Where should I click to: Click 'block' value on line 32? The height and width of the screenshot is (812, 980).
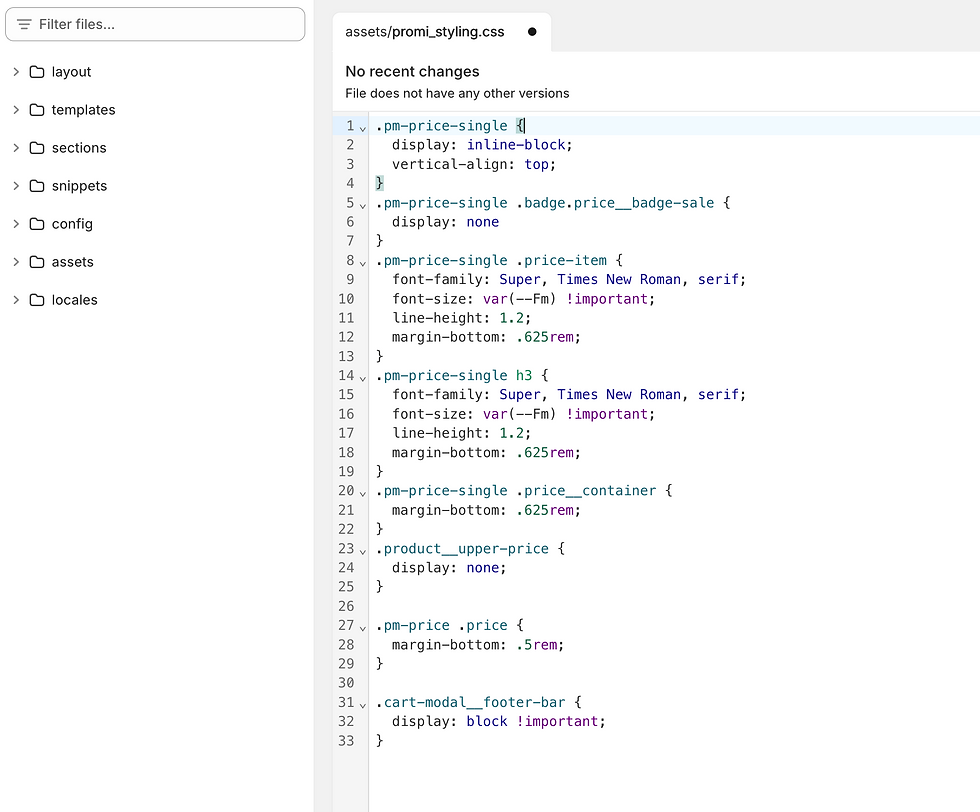point(487,721)
